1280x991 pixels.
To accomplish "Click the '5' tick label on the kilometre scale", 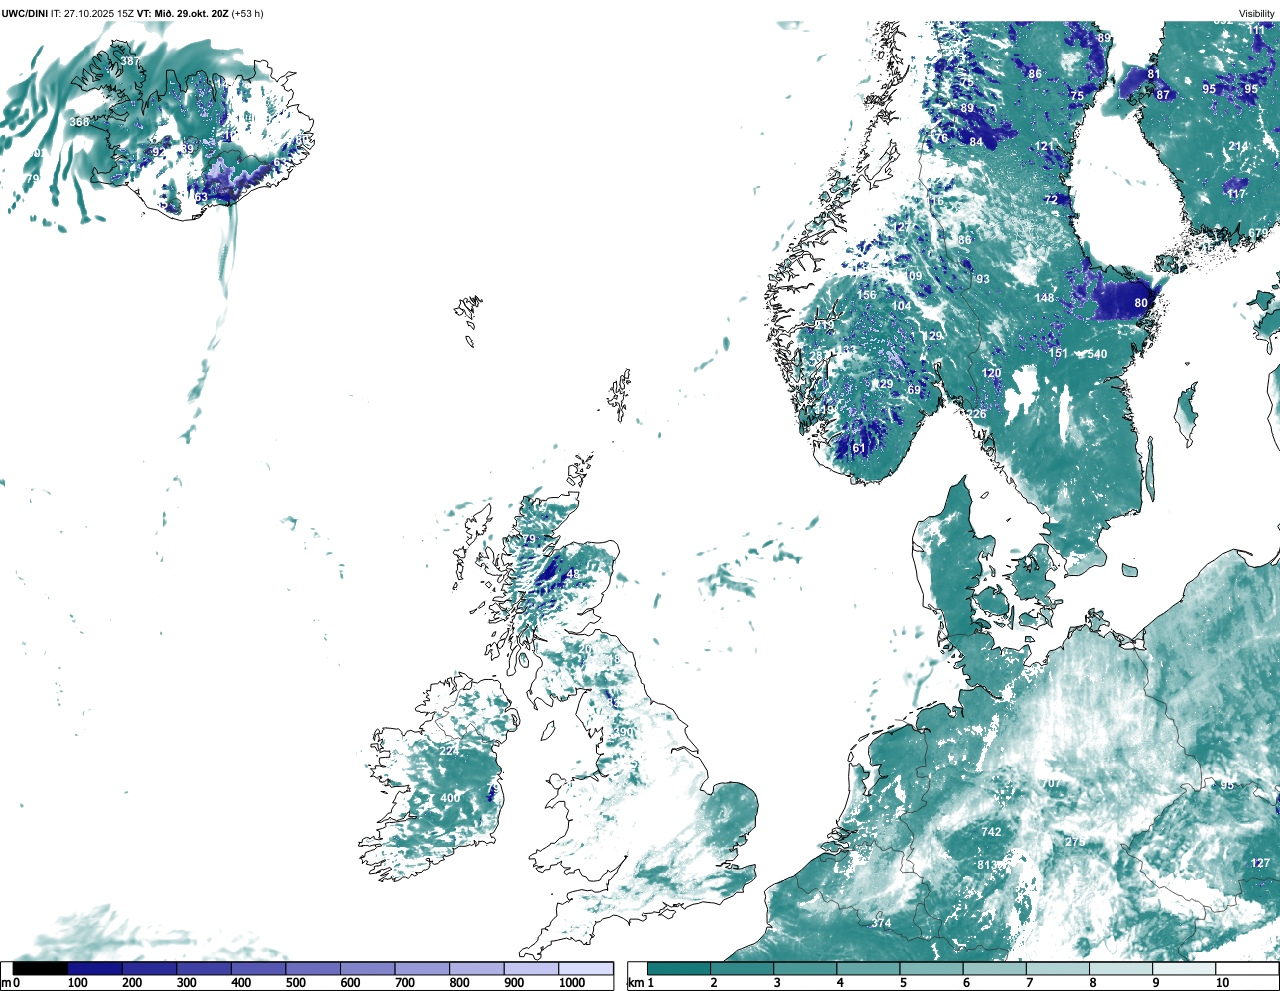I will tap(903, 983).
